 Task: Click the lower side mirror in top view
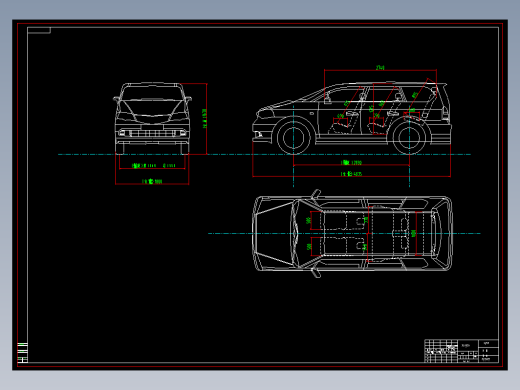click(316, 273)
